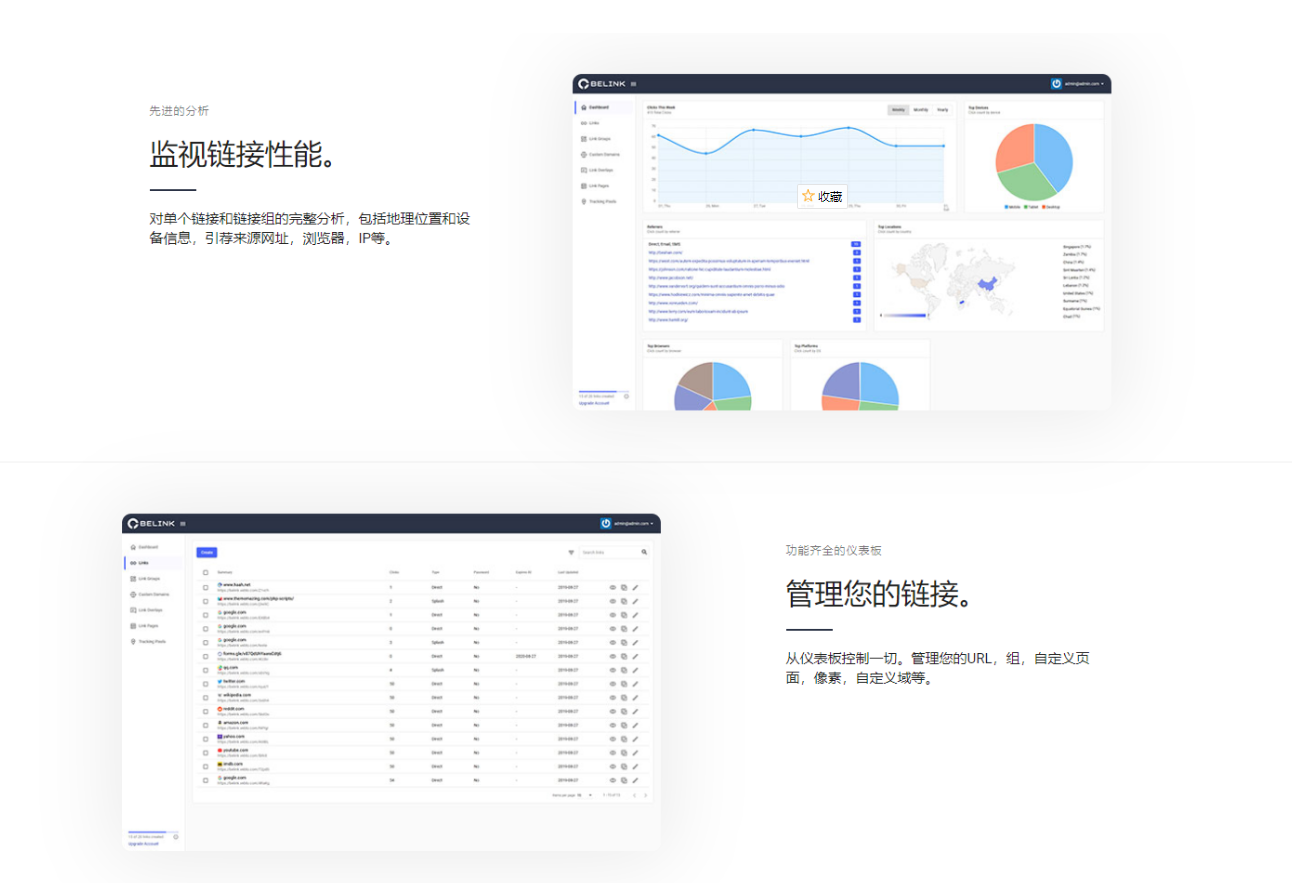Switch the clicks chart to the Yearly tab
1292x883 pixels.
pyautogui.click(x=941, y=110)
